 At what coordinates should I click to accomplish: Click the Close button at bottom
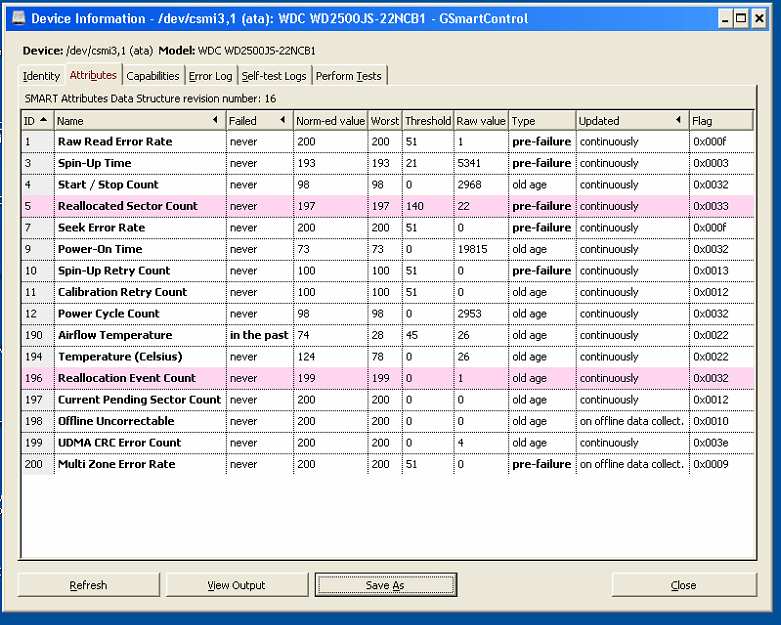683,585
